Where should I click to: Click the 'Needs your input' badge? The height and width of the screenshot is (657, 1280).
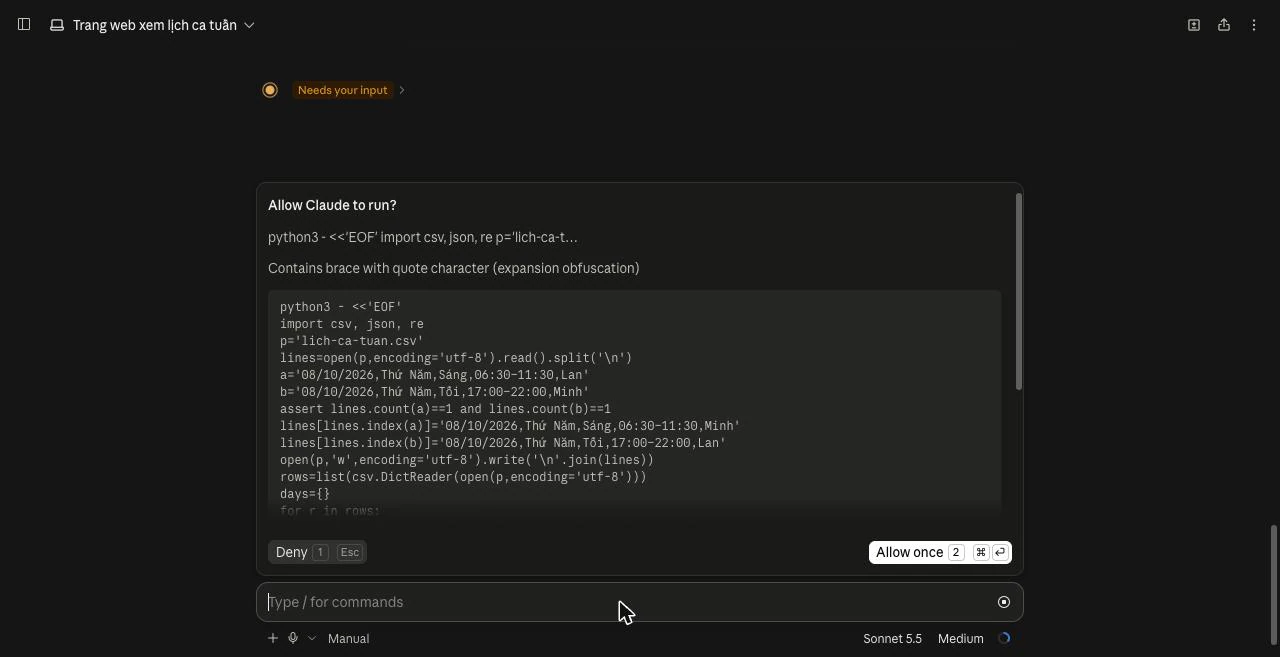click(x=342, y=90)
